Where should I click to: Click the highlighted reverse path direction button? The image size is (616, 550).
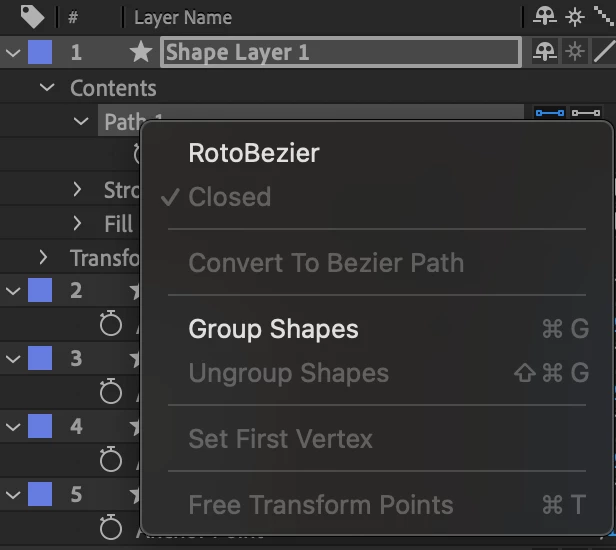[x=550, y=114]
